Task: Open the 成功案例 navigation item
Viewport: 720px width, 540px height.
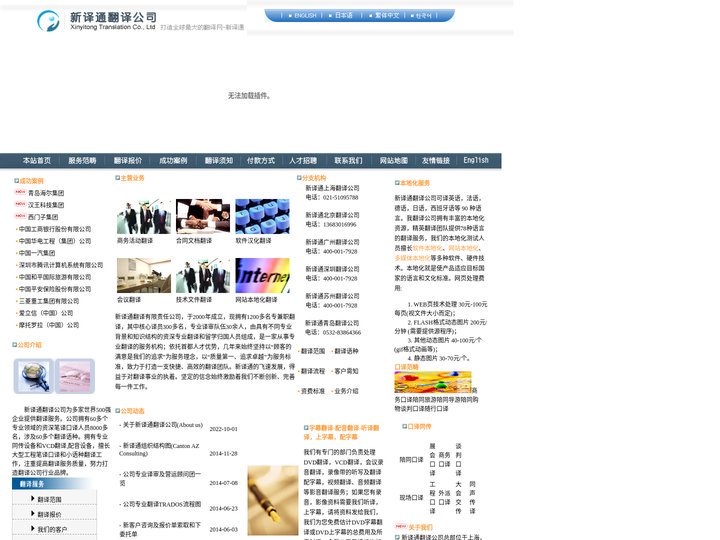Action: [x=173, y=160]
